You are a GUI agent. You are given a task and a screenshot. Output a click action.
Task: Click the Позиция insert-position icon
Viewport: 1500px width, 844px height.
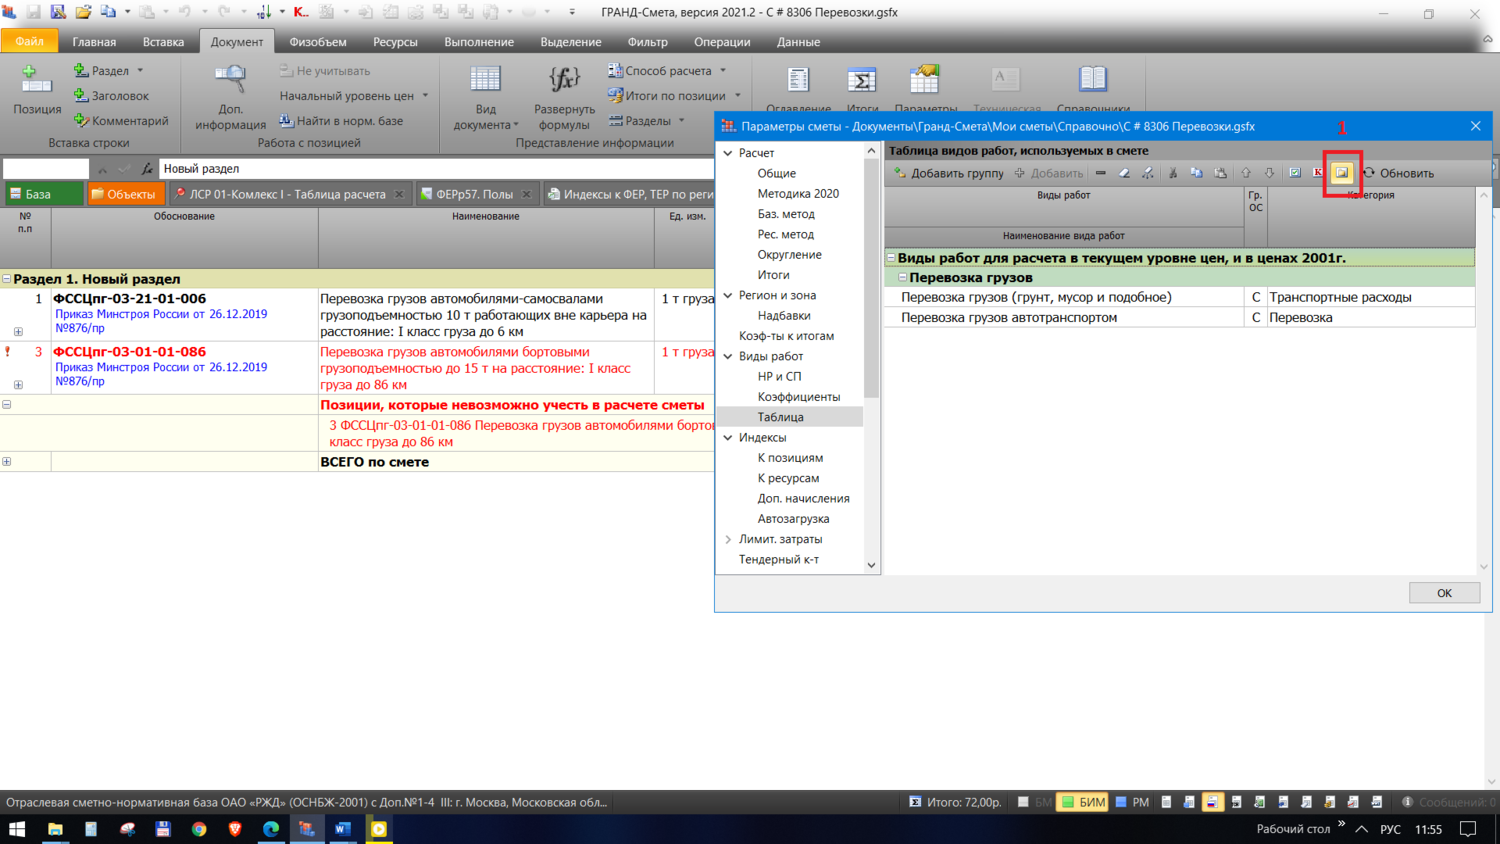tap(36, 80)
